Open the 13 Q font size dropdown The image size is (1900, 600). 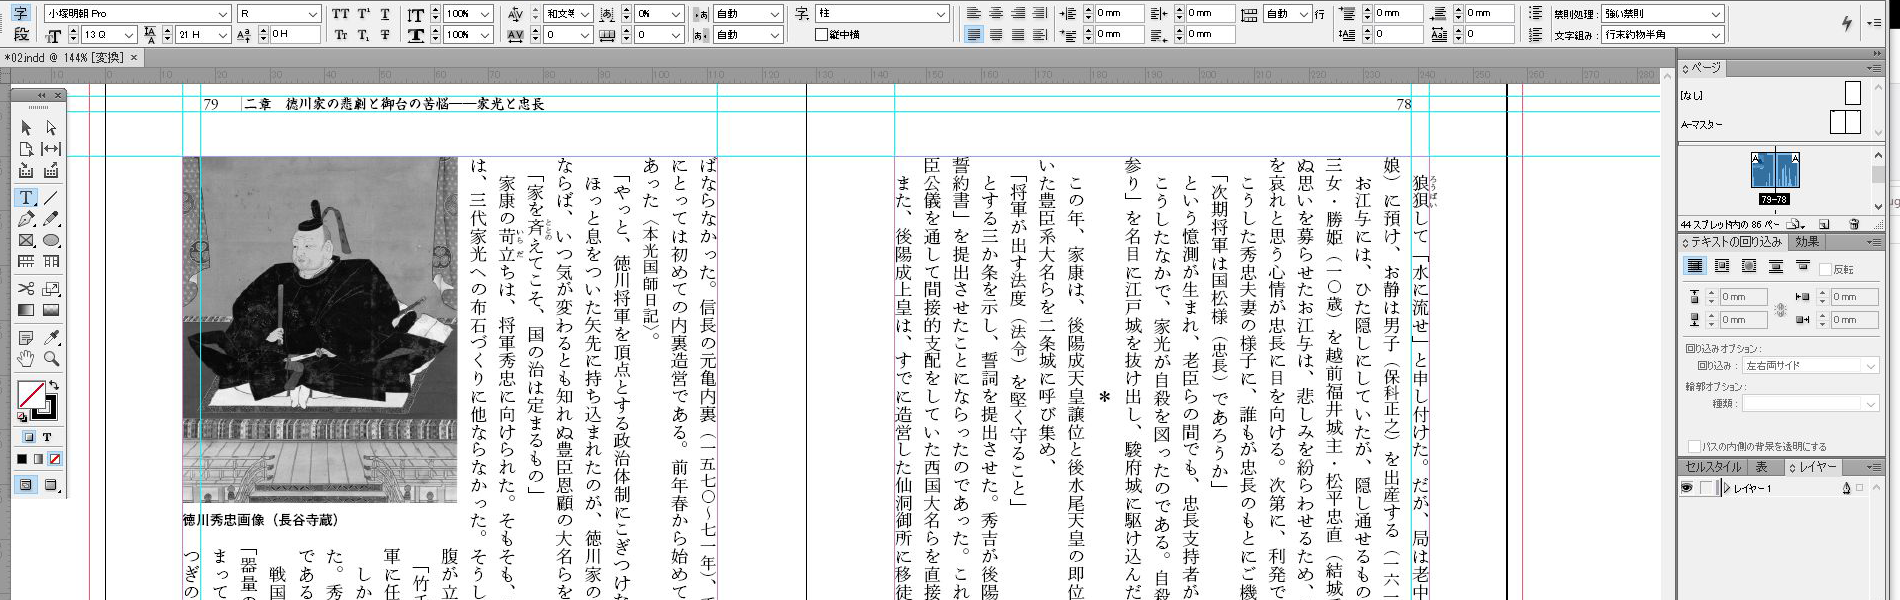pyautogui.click(x=130, y=35)
